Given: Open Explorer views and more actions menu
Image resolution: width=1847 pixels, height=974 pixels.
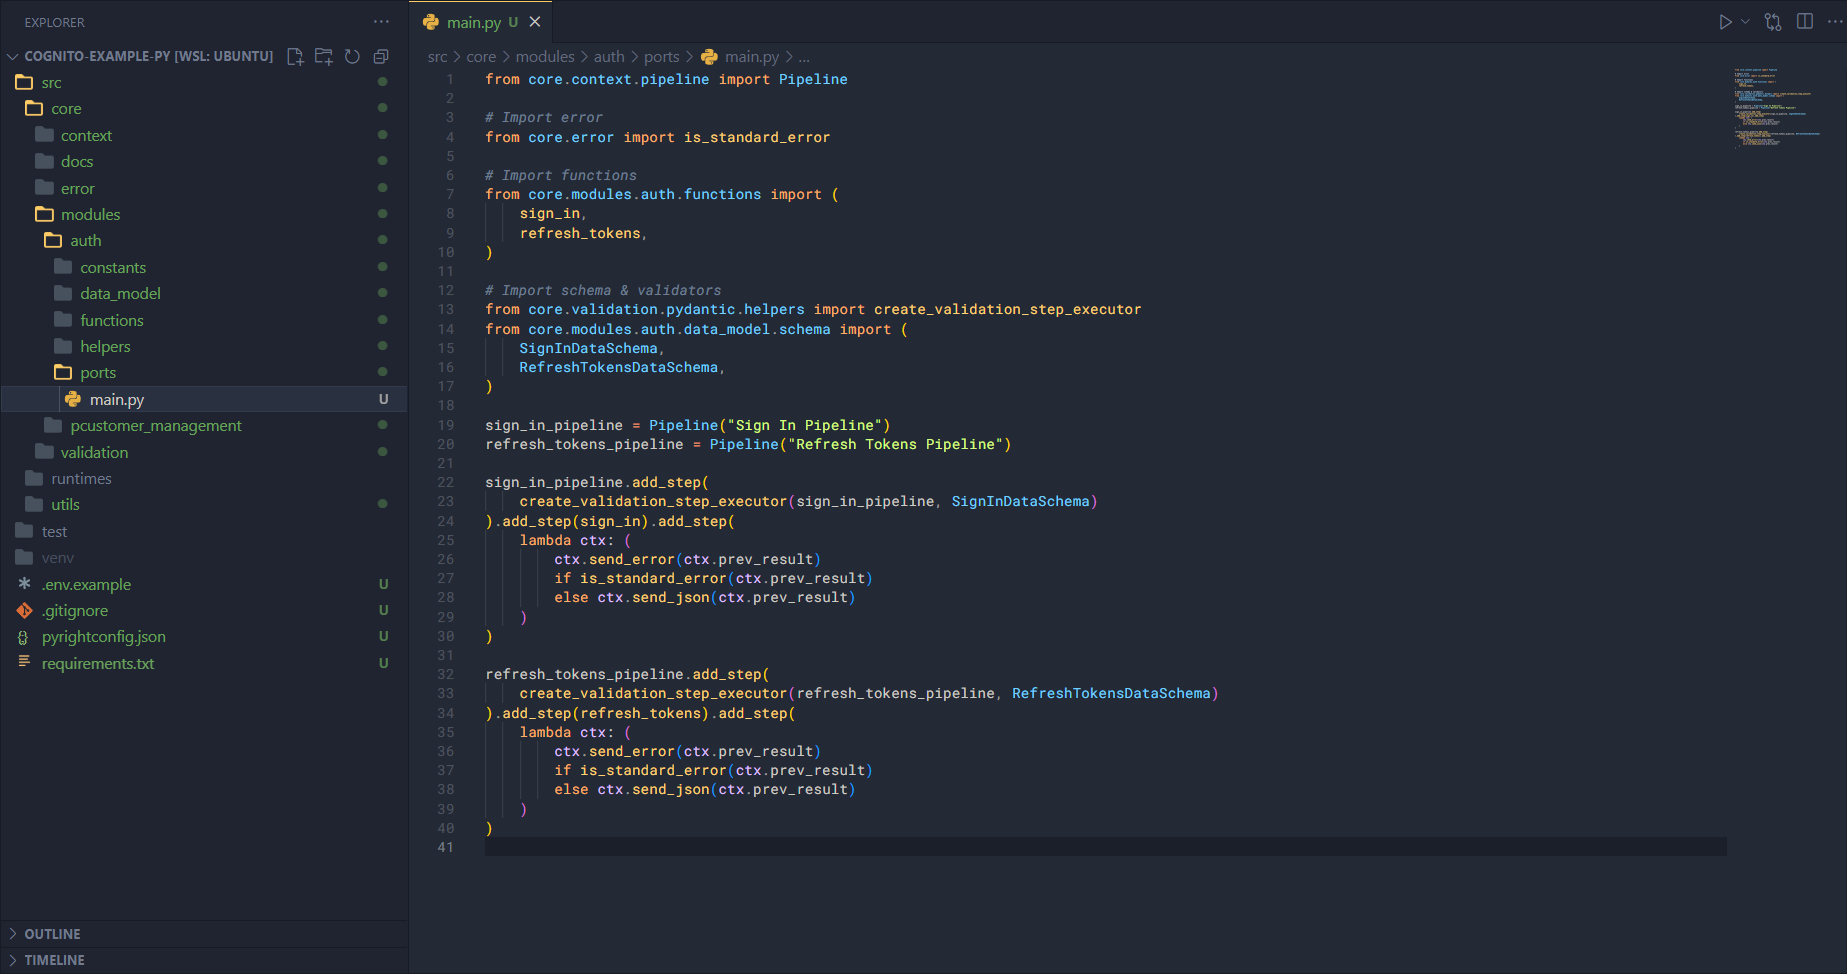Looking at the screenshot, I should (x=381, y=22).
